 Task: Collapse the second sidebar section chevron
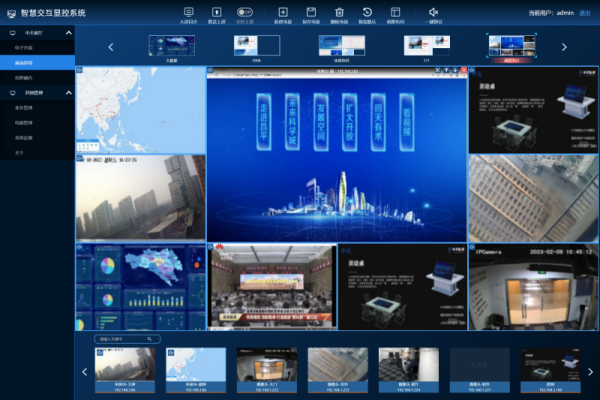[x=68, y=92]
